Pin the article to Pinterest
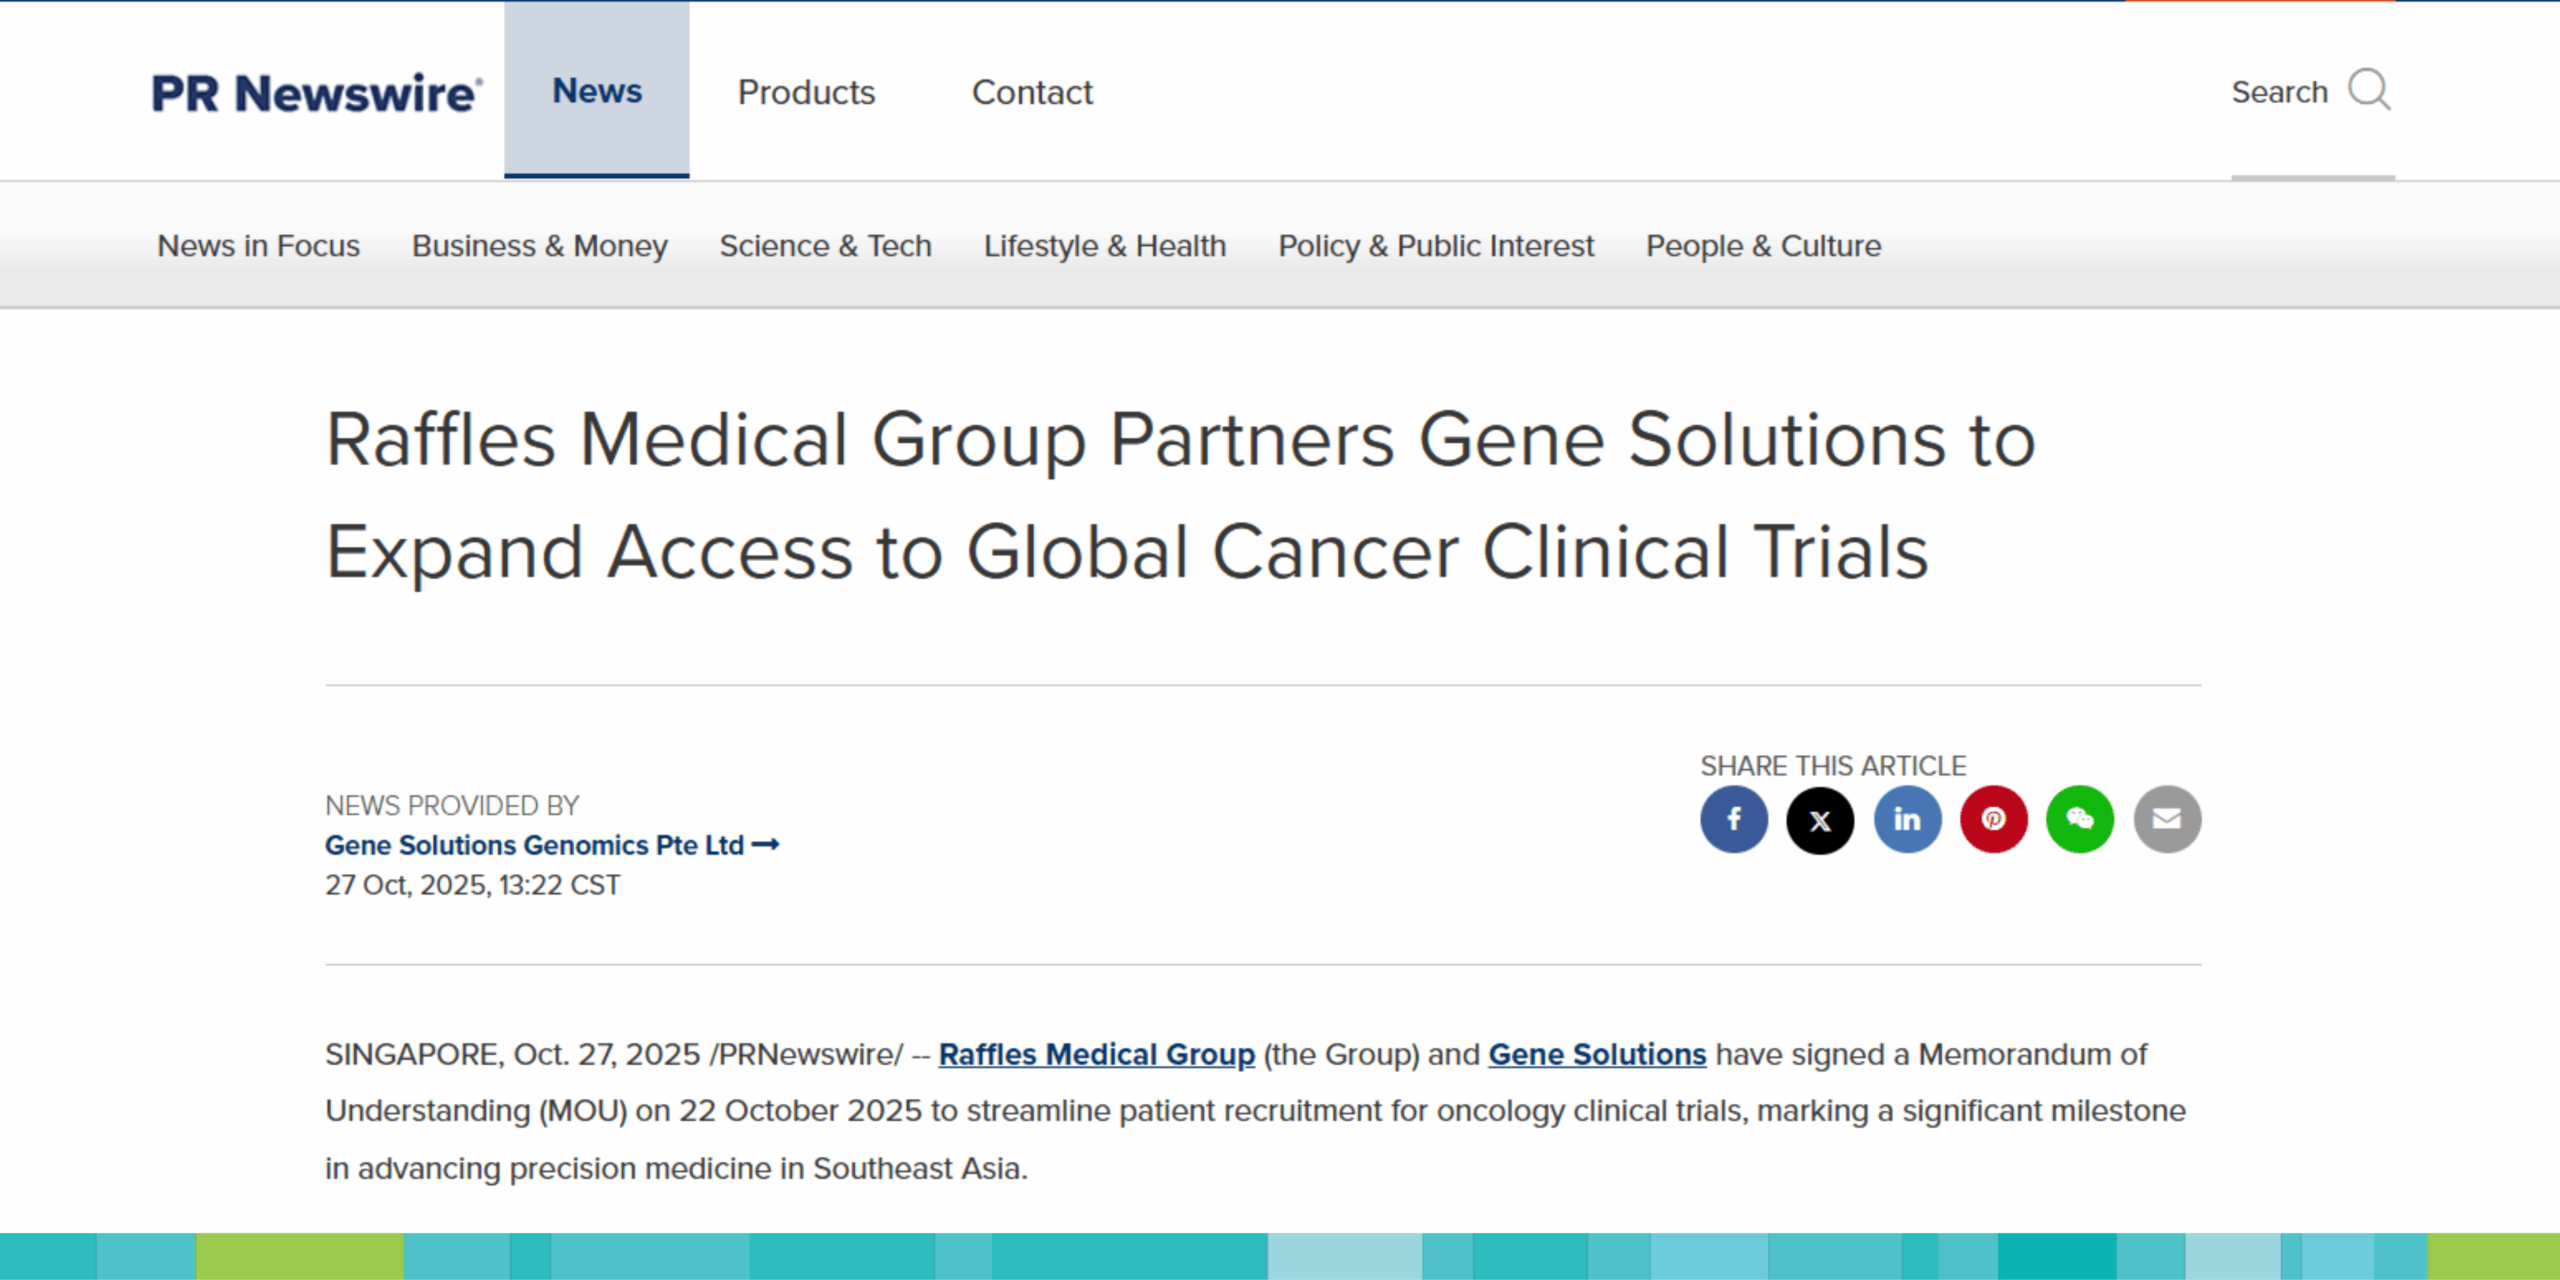 (x=1993, y=819)
